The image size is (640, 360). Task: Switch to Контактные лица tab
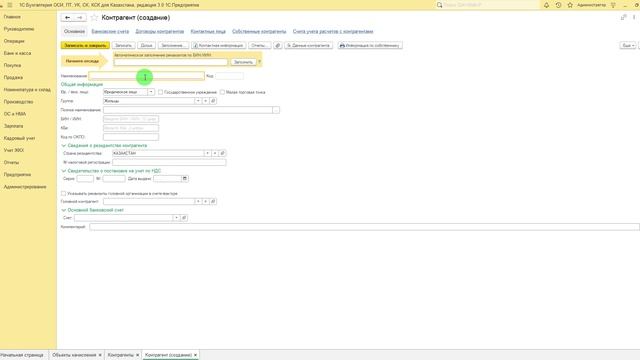208,31
